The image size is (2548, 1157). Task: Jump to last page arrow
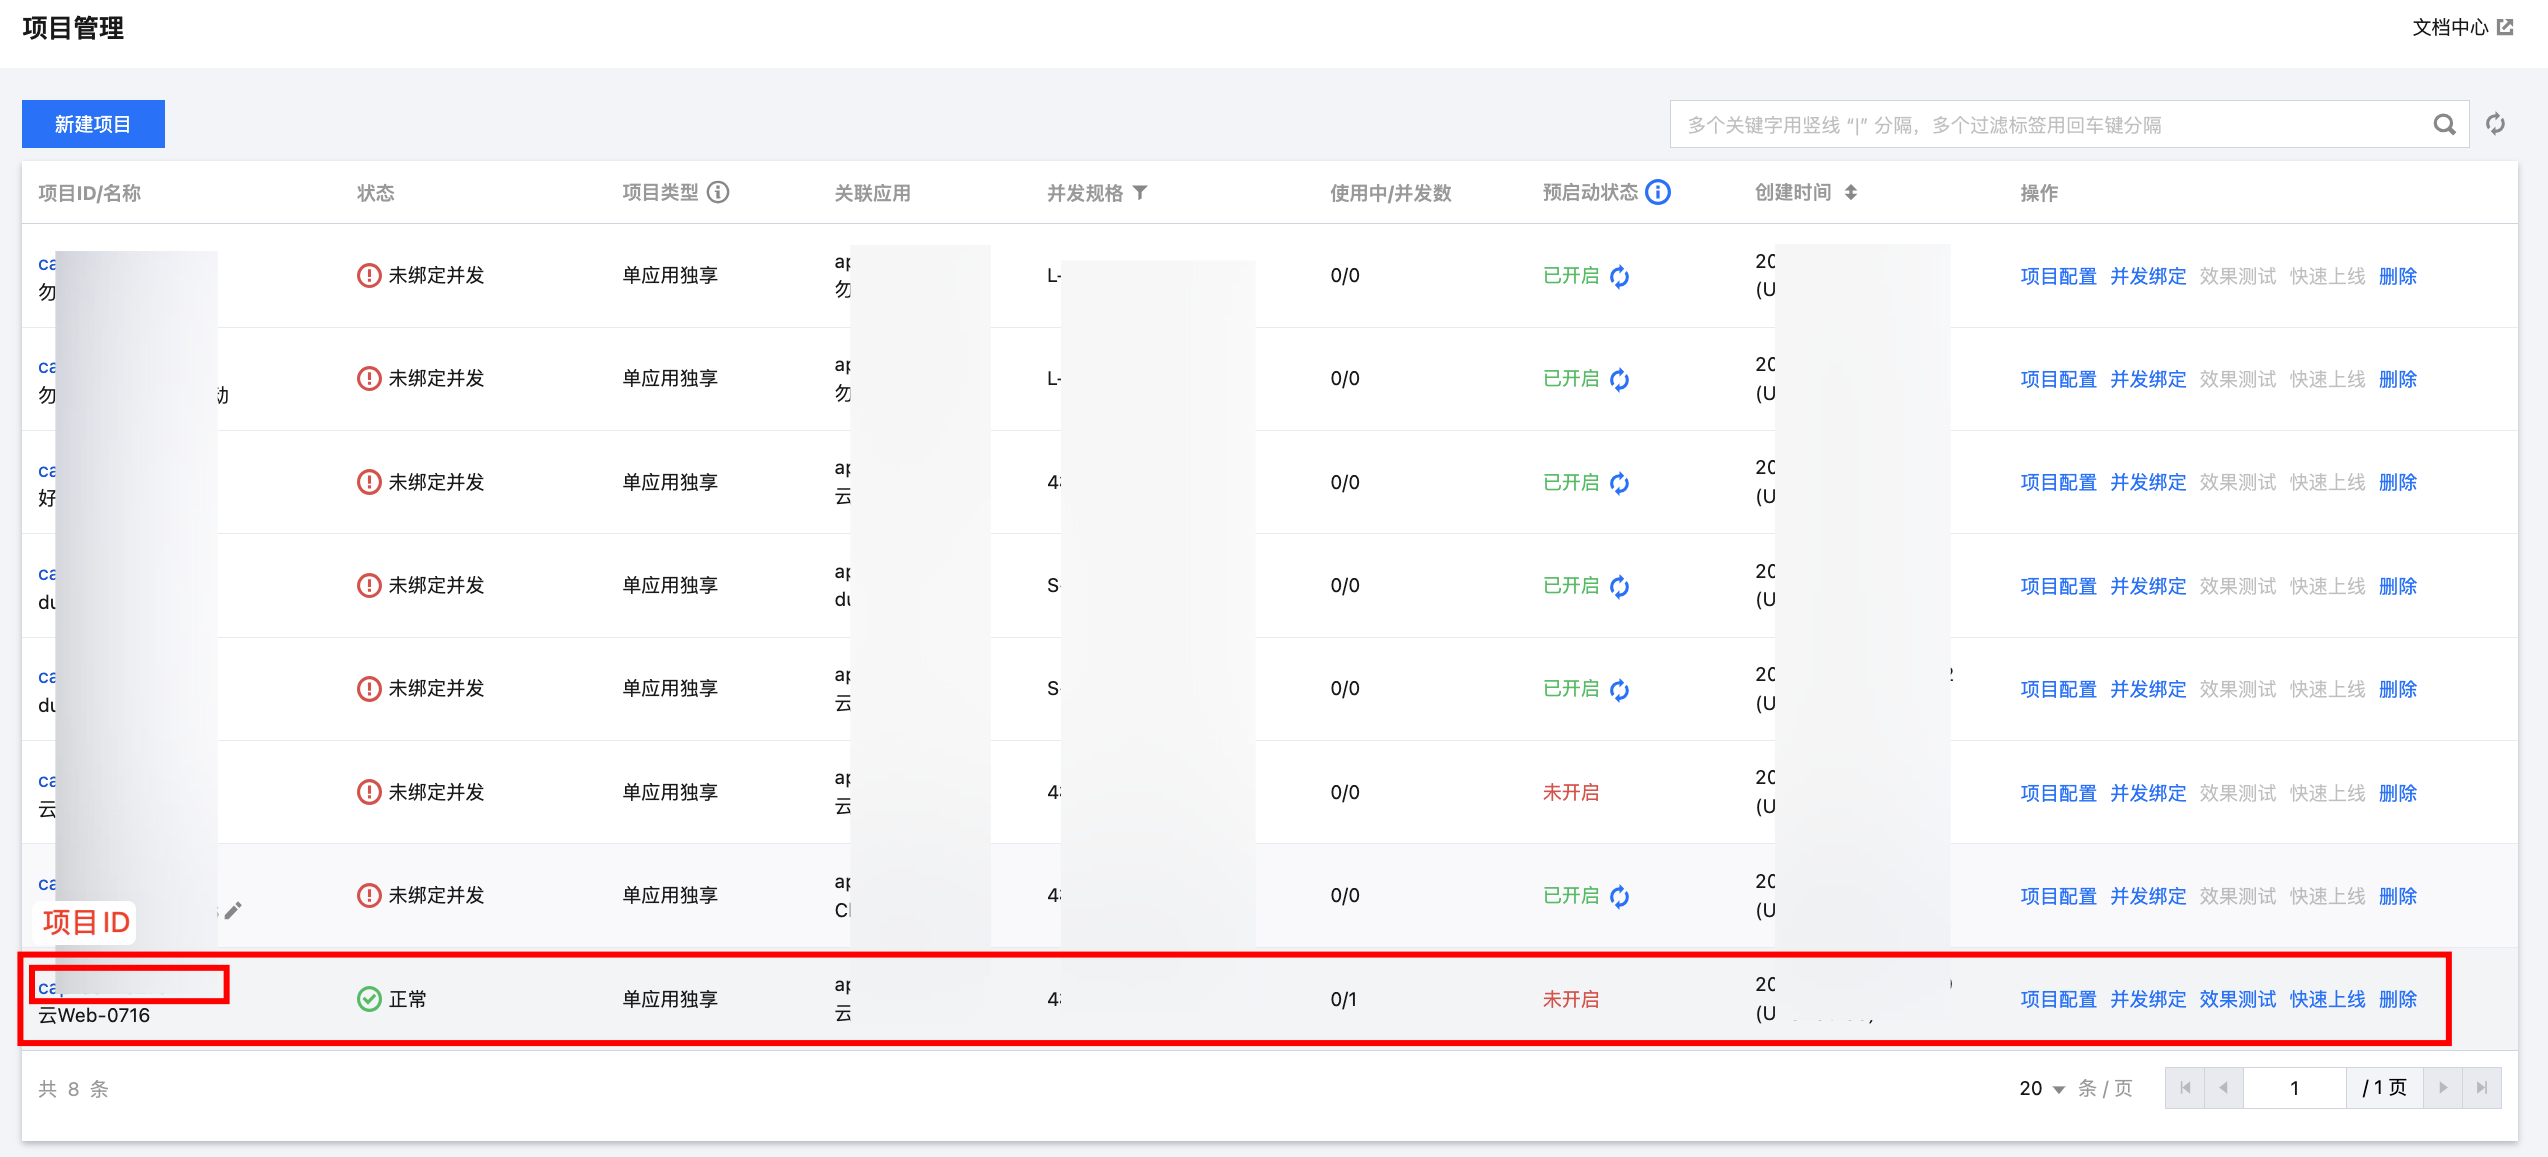(x=2482, y=1088)
